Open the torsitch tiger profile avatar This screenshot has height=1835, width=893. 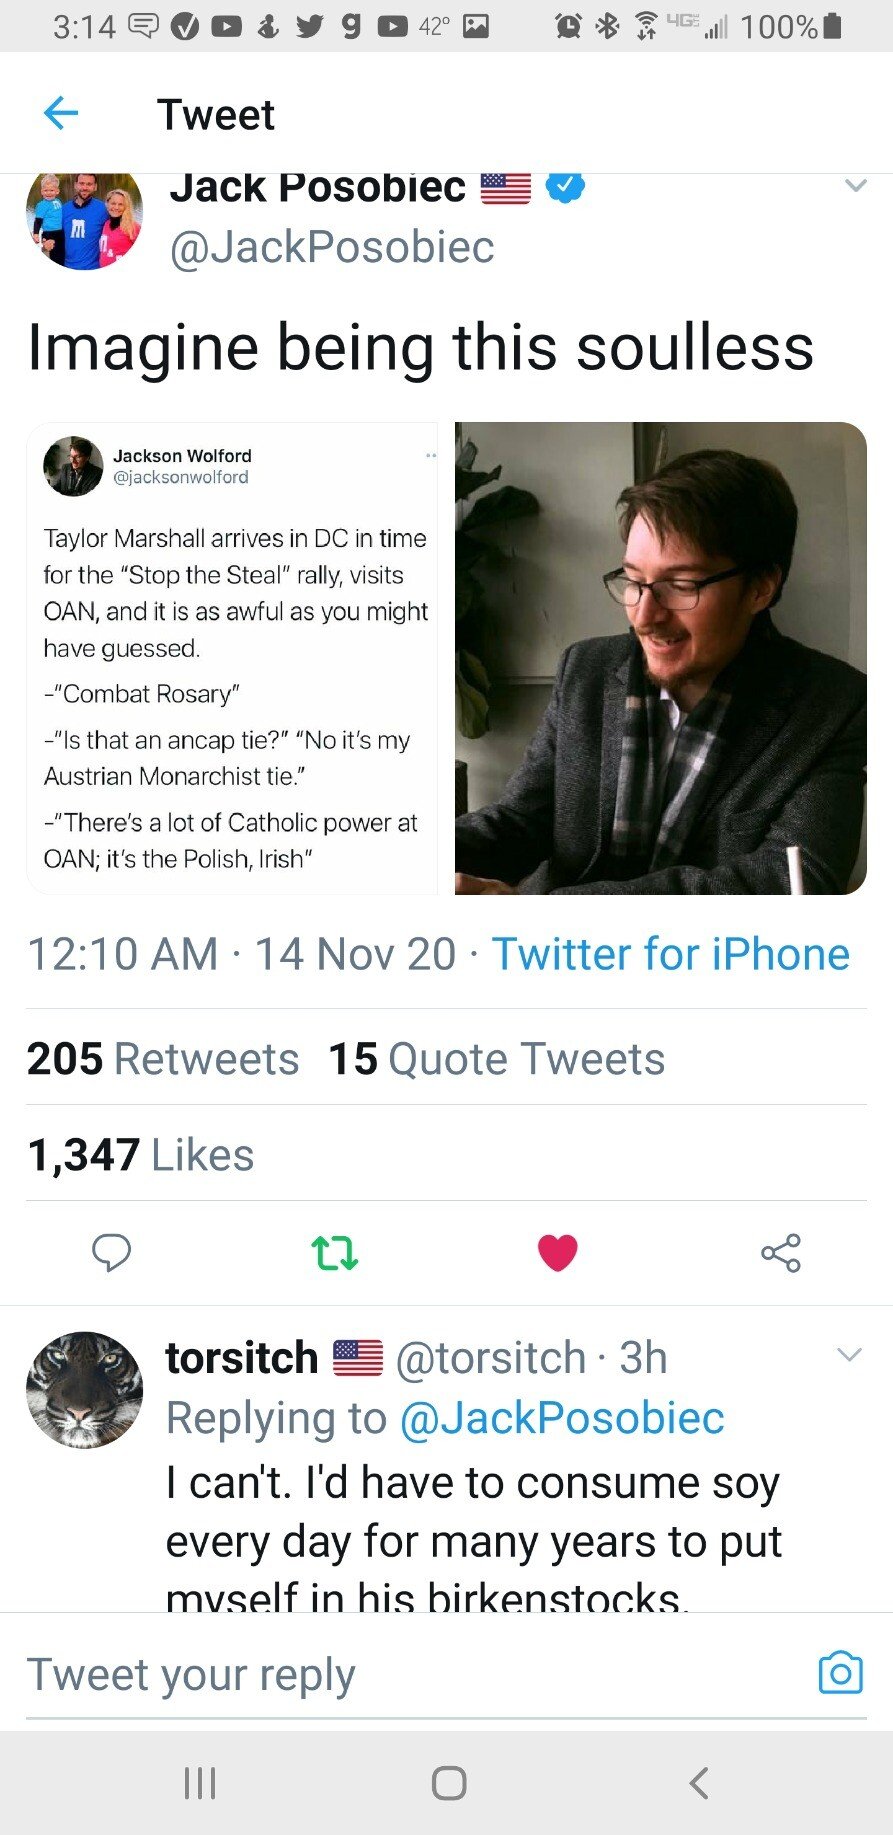click(84, 1390)
